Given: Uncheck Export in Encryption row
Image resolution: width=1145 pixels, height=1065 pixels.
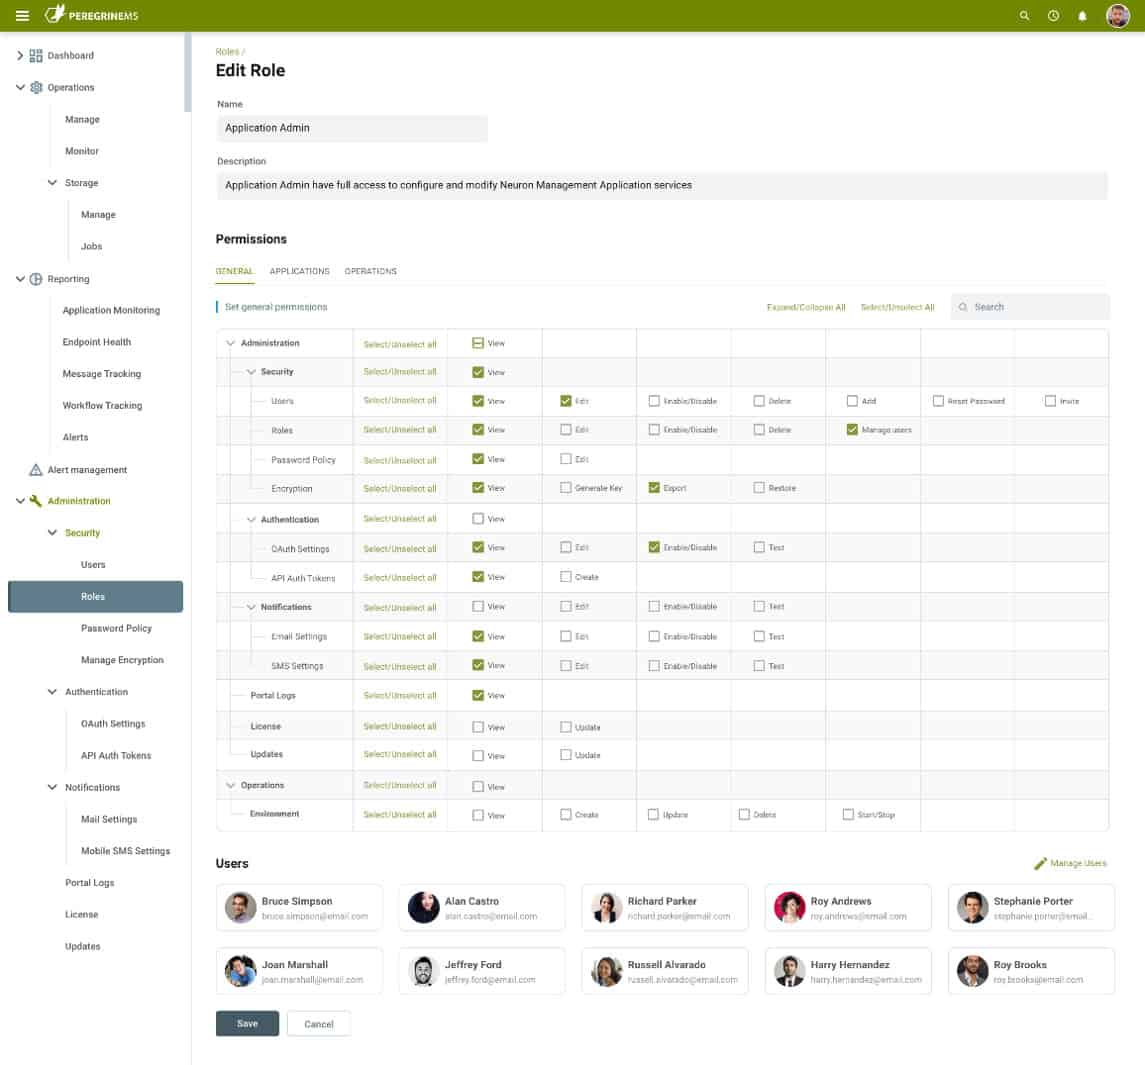Looking at the screenshot, I should (654, 487).
